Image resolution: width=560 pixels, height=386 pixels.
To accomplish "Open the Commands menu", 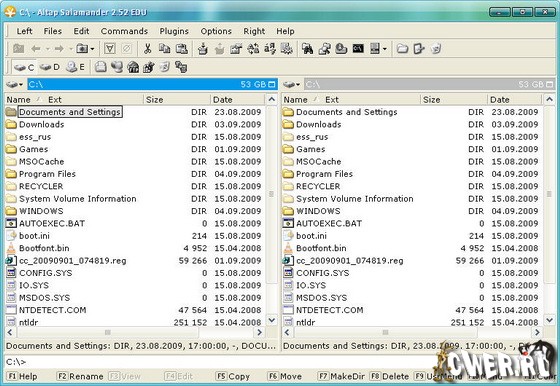I will [x=124, y=31].
